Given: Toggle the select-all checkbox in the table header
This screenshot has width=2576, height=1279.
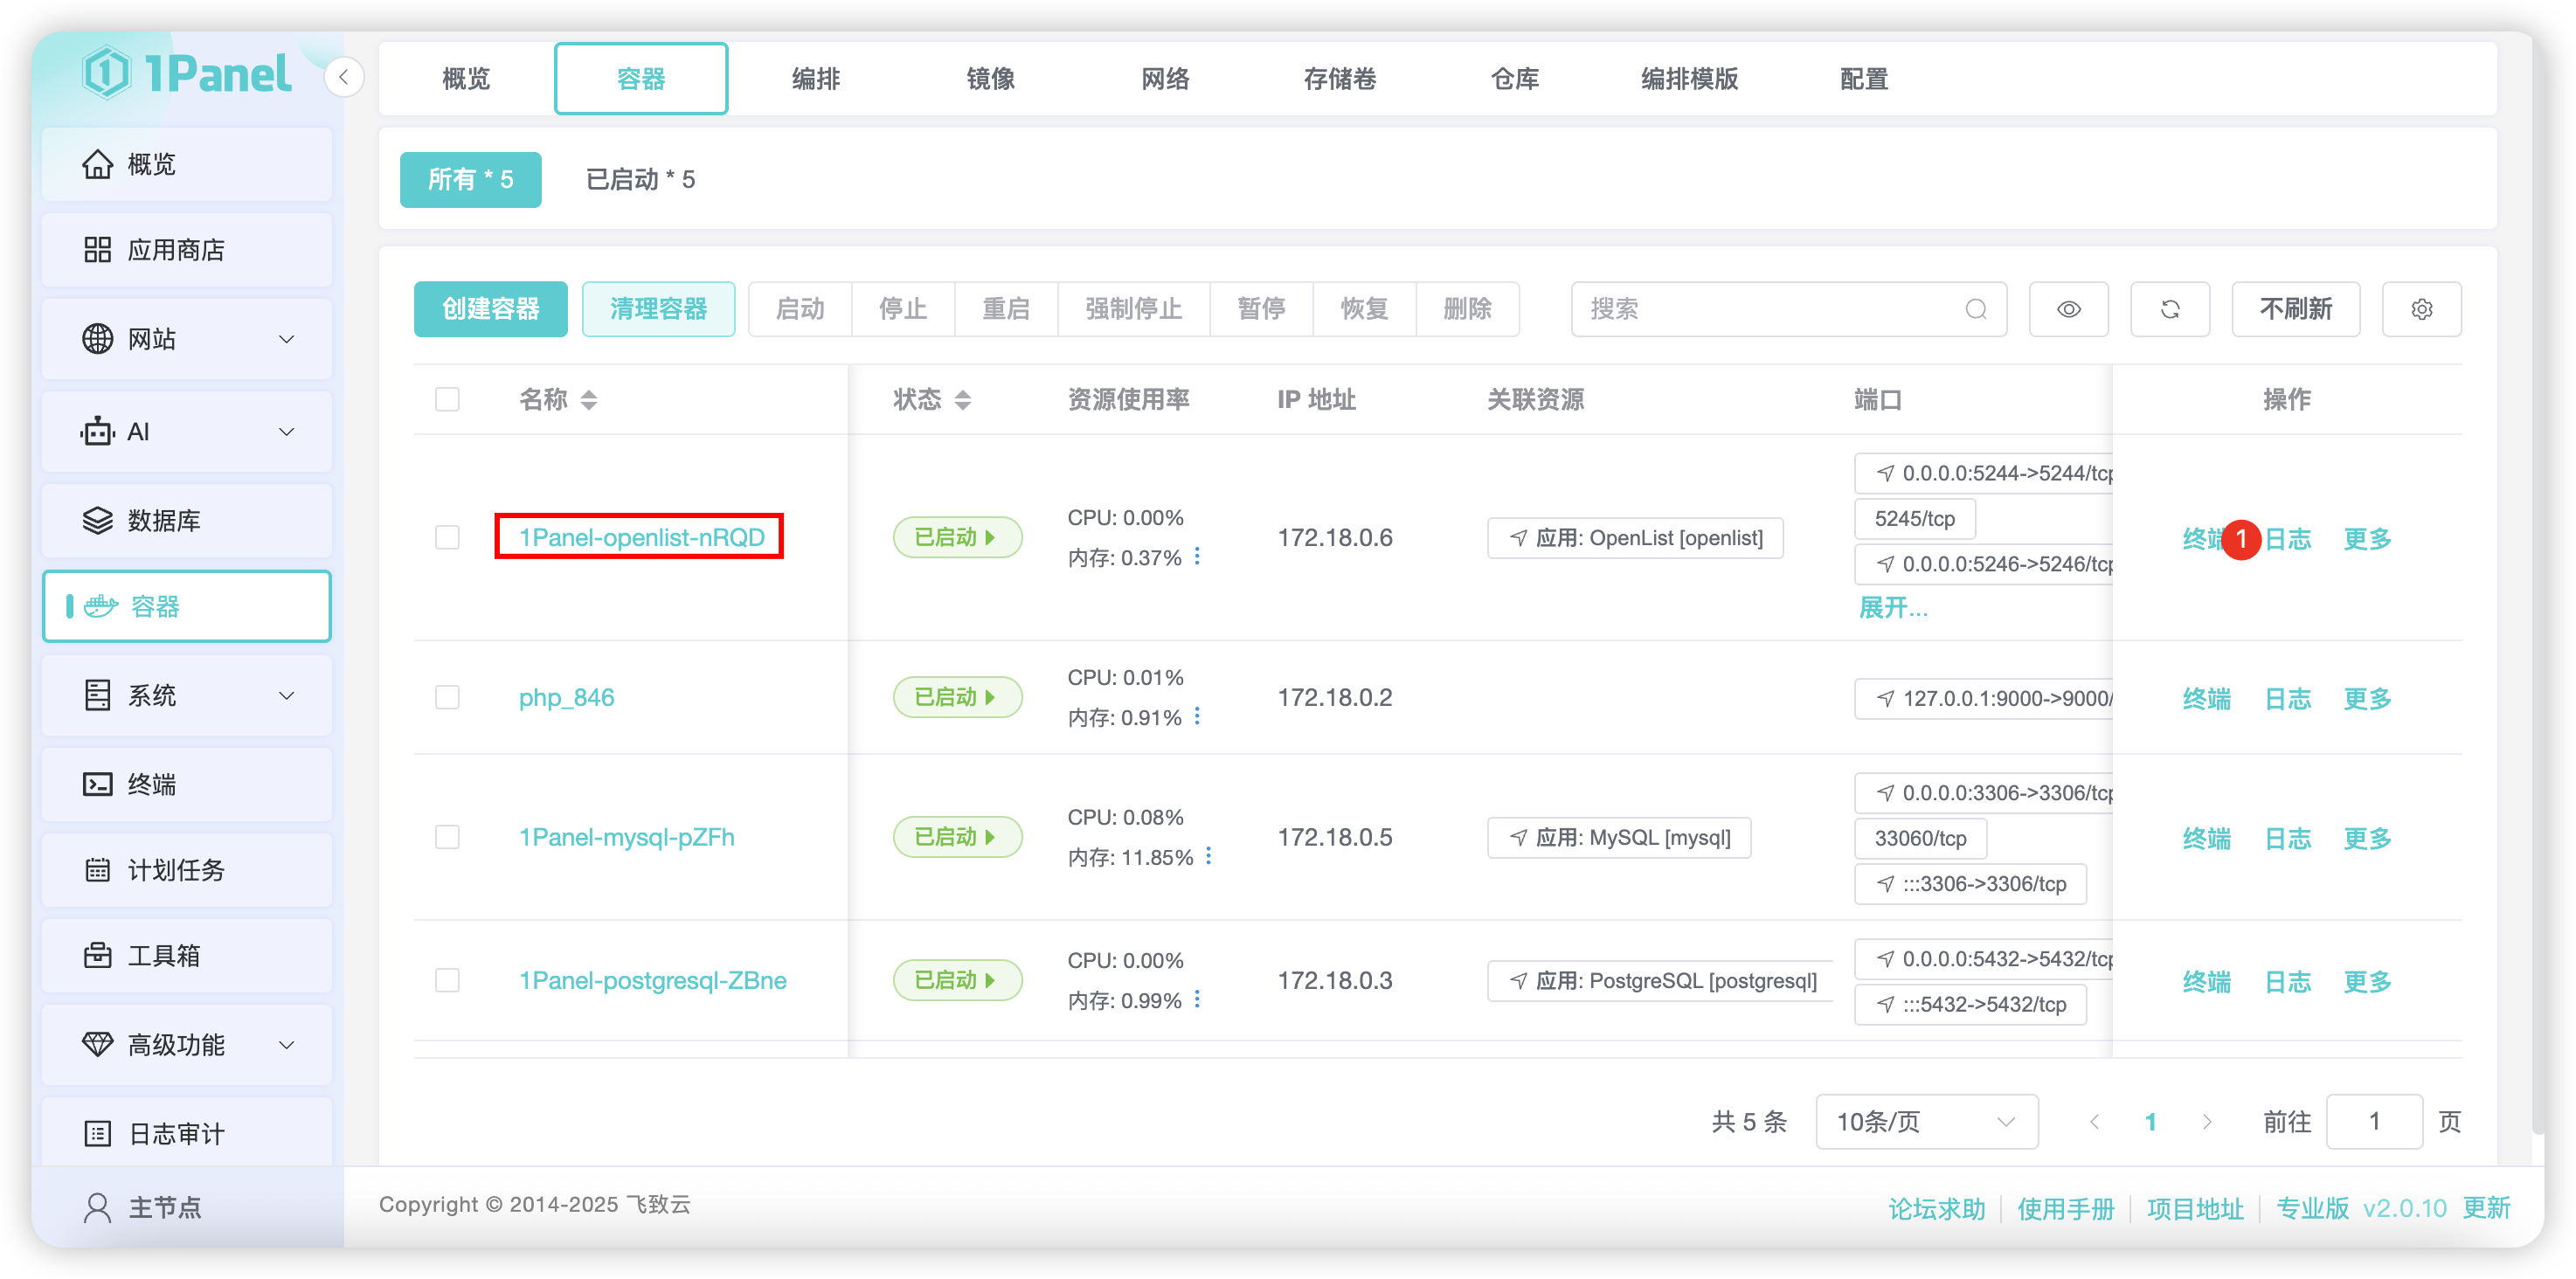Looking at the screenshot, I should pyautogui.click(x=447, y=399).
